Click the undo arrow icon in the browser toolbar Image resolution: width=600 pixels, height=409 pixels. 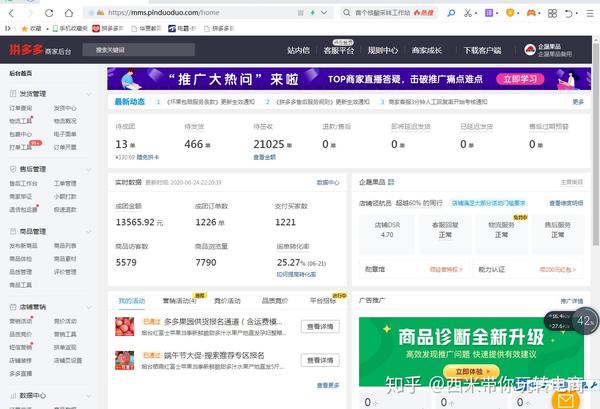point(569,13)
